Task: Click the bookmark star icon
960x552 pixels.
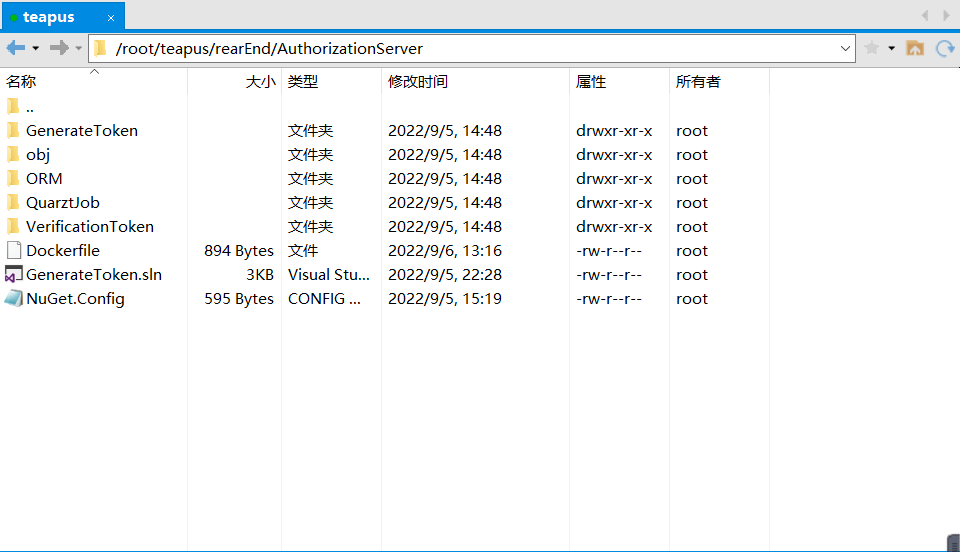Action: pos(871,48)
